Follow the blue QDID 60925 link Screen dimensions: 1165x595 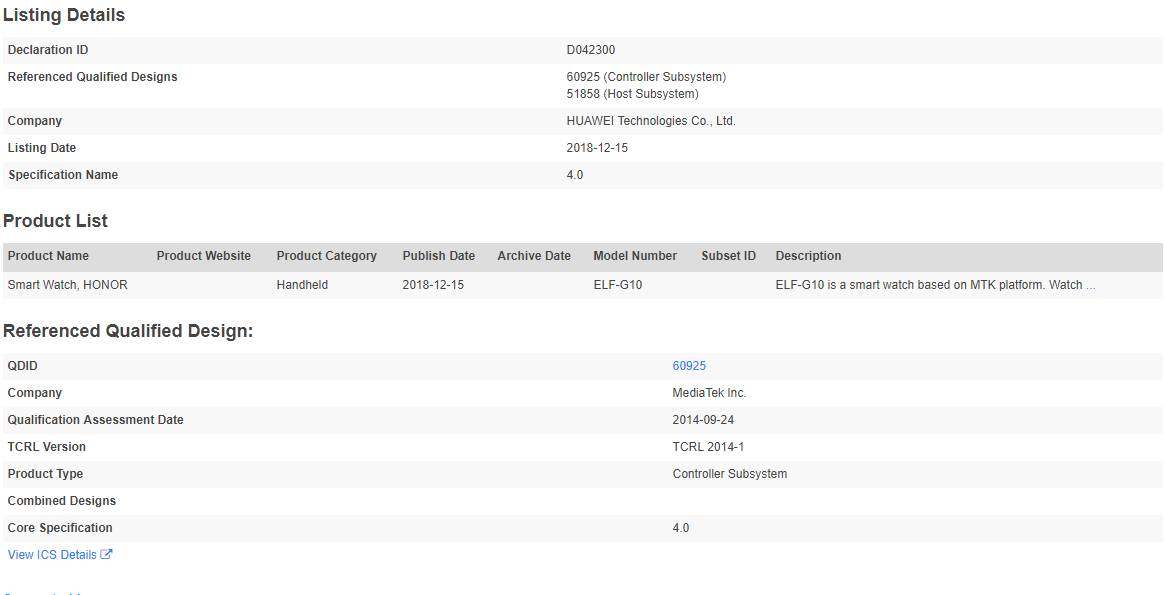click(689, 365)
